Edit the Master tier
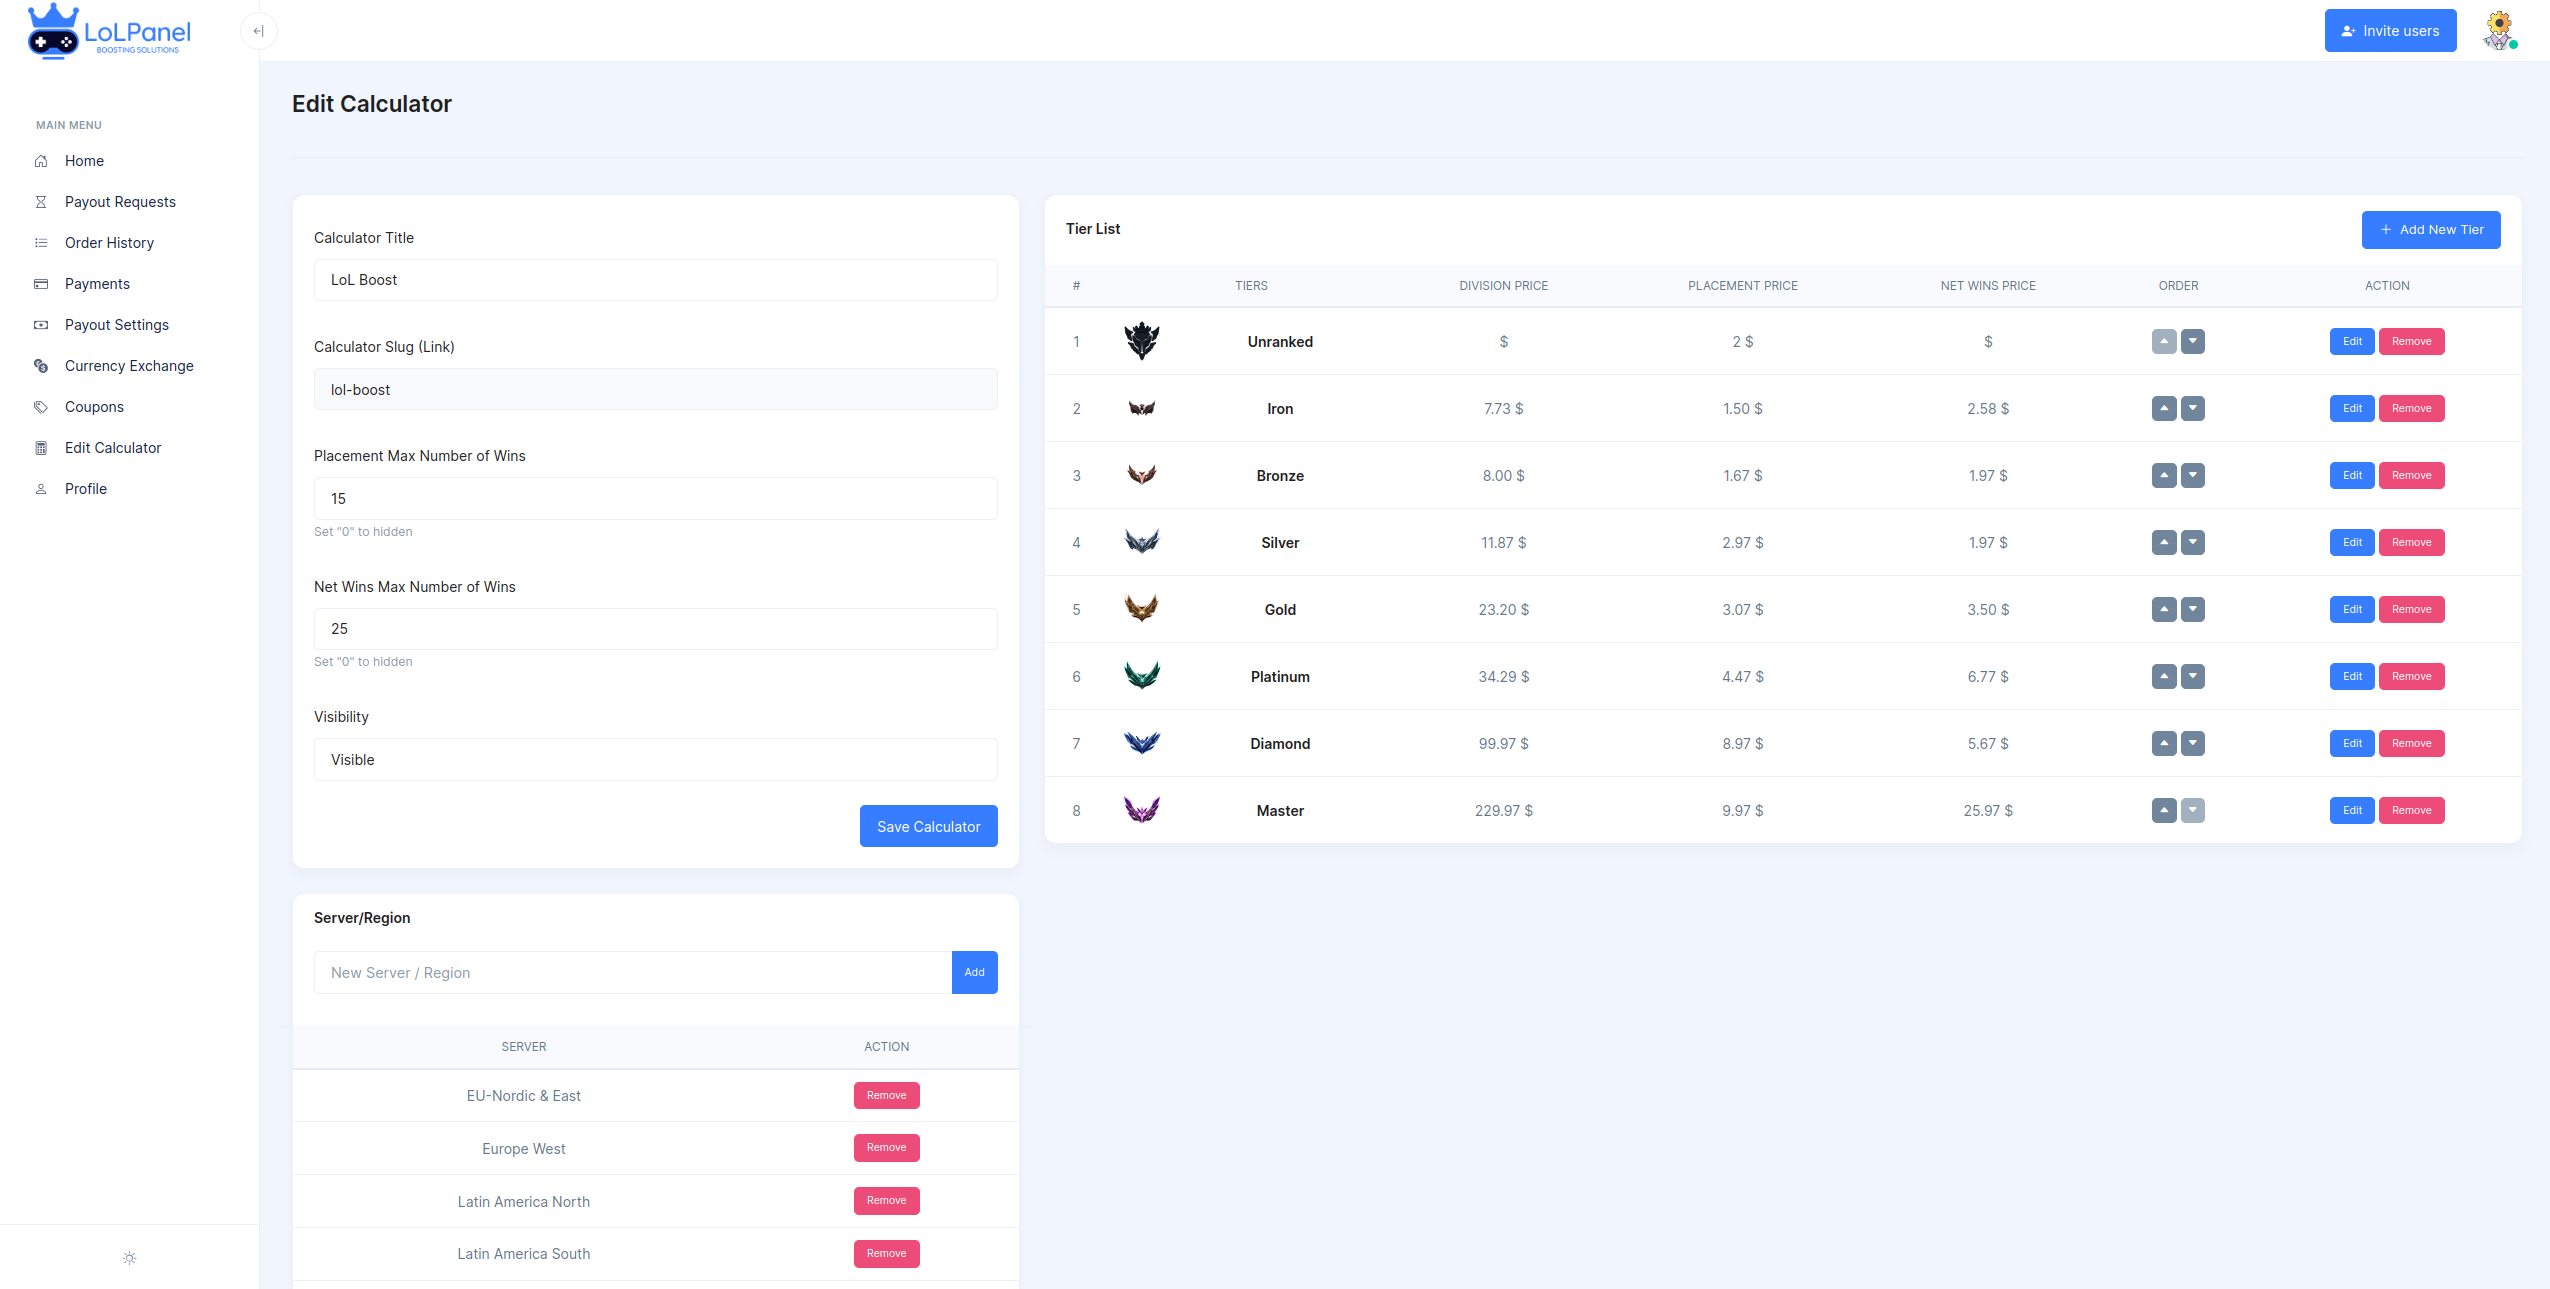The height and width of the screenshot is (1289, 2550). (2351, 810)
